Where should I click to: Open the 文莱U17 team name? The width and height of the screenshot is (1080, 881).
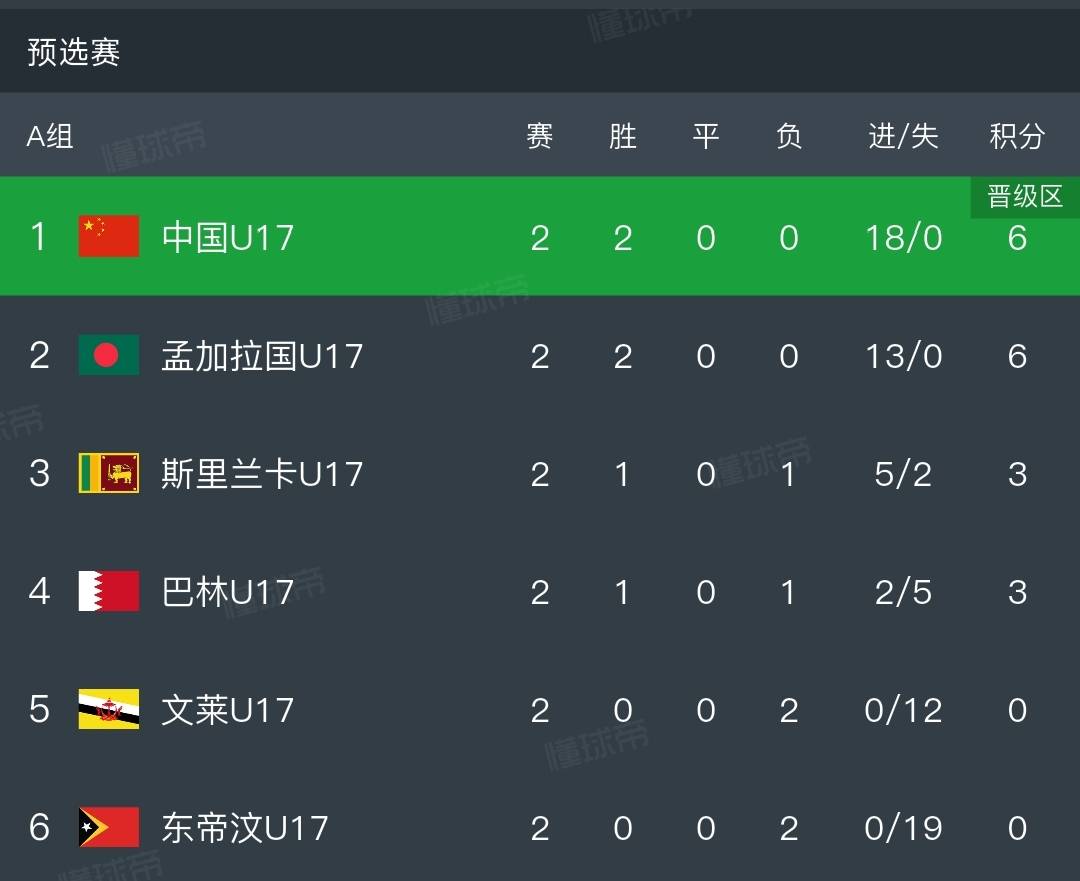coord(228,709)
